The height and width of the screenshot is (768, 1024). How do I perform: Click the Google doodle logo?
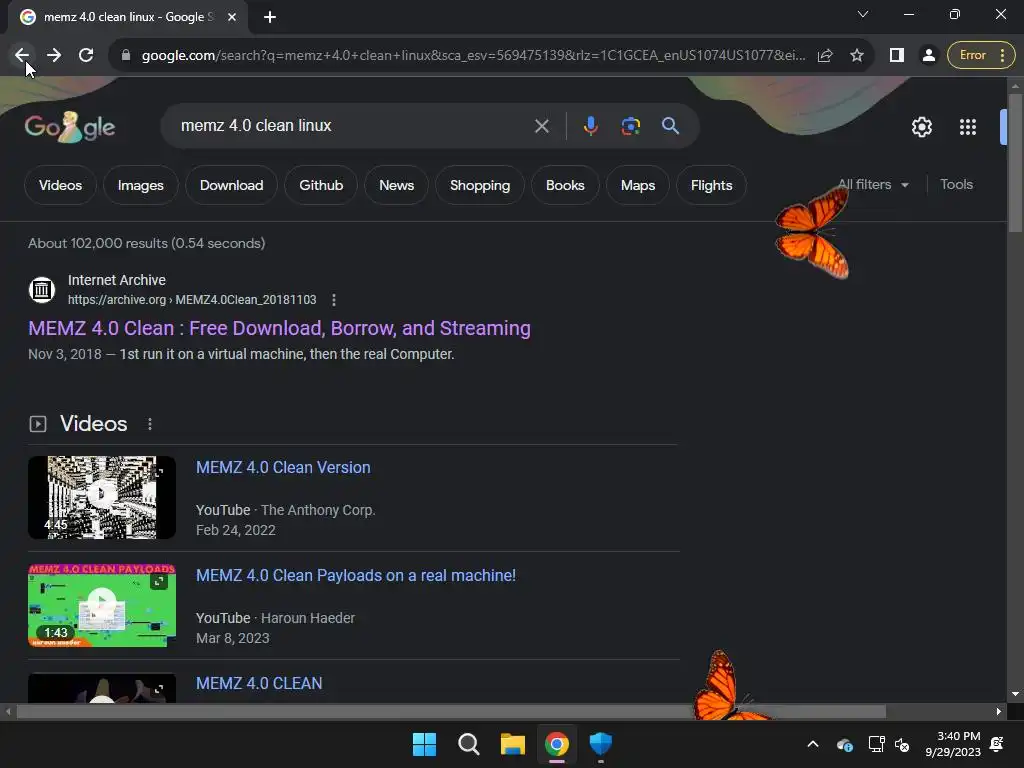tap(70, 127)
